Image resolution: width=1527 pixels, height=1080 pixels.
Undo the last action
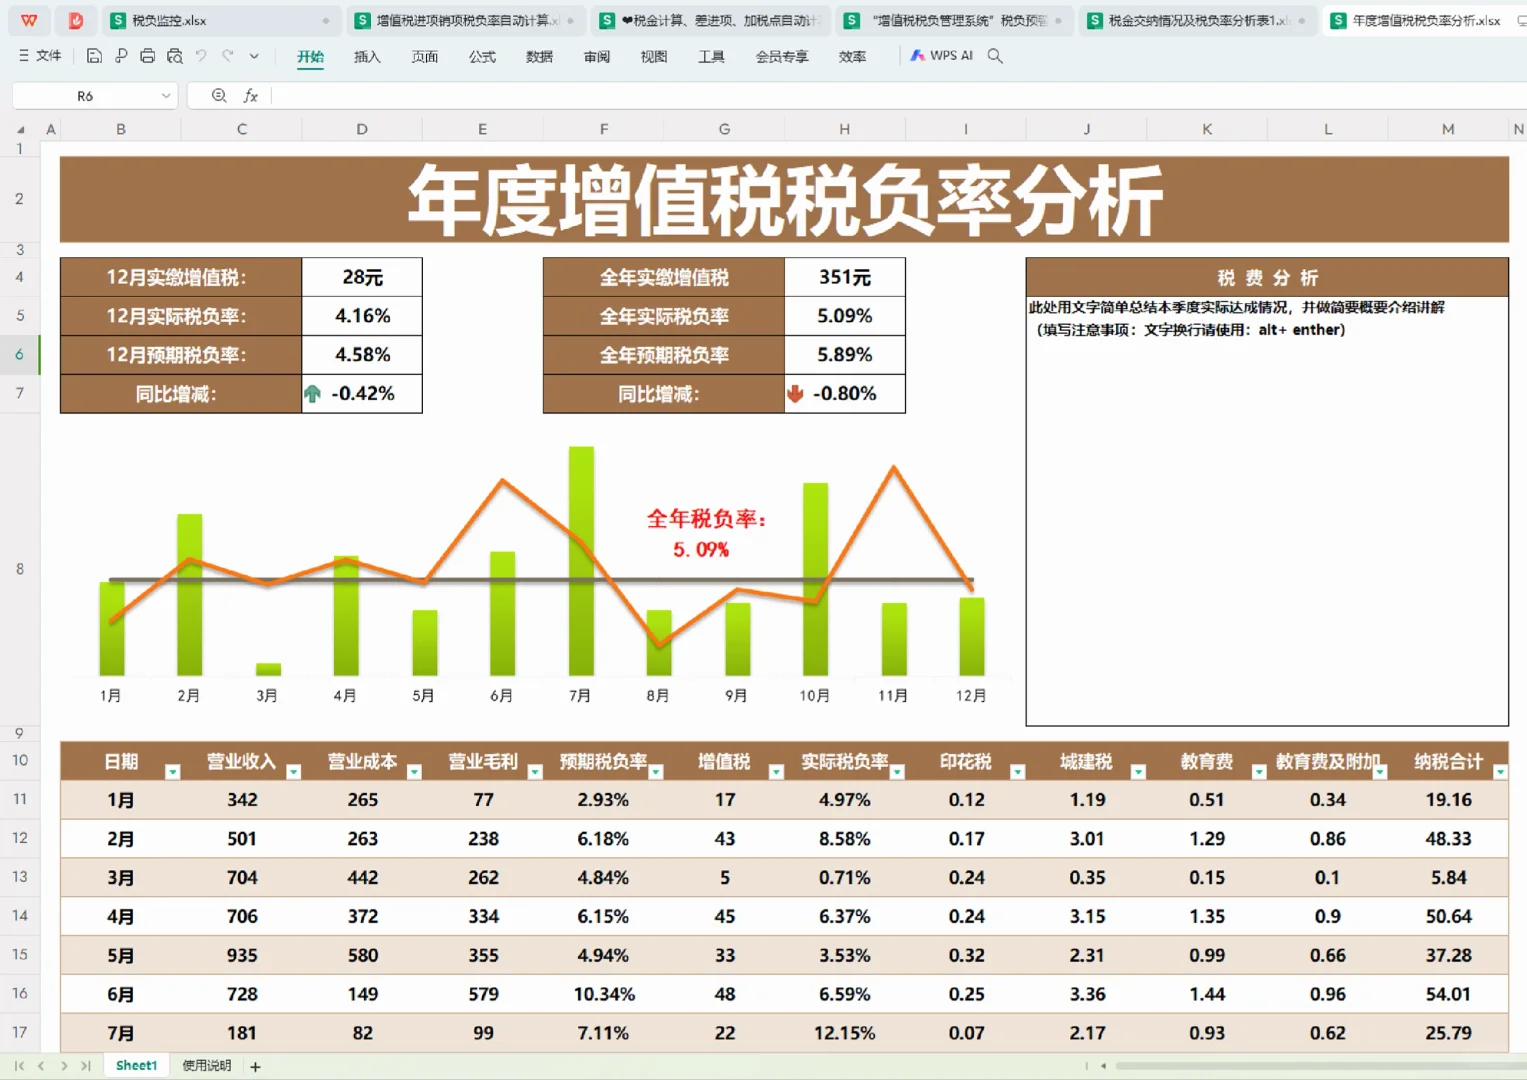coord(200,56)
